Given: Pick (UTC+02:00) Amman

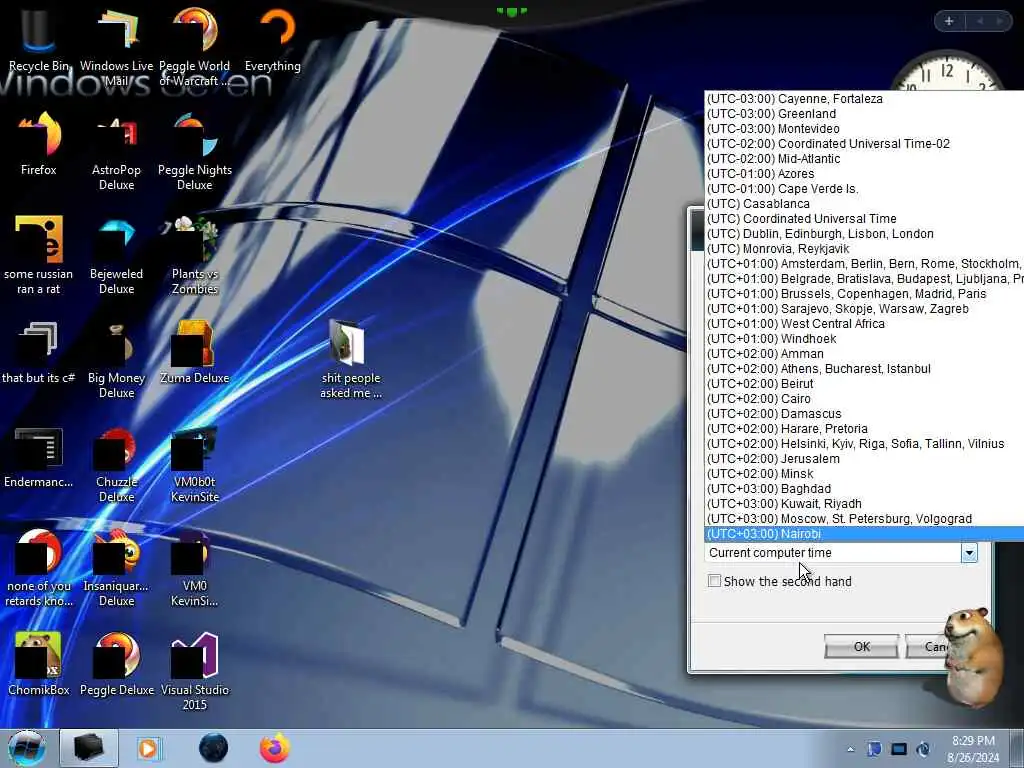Looking at the screenshot, I should (865, 354).
